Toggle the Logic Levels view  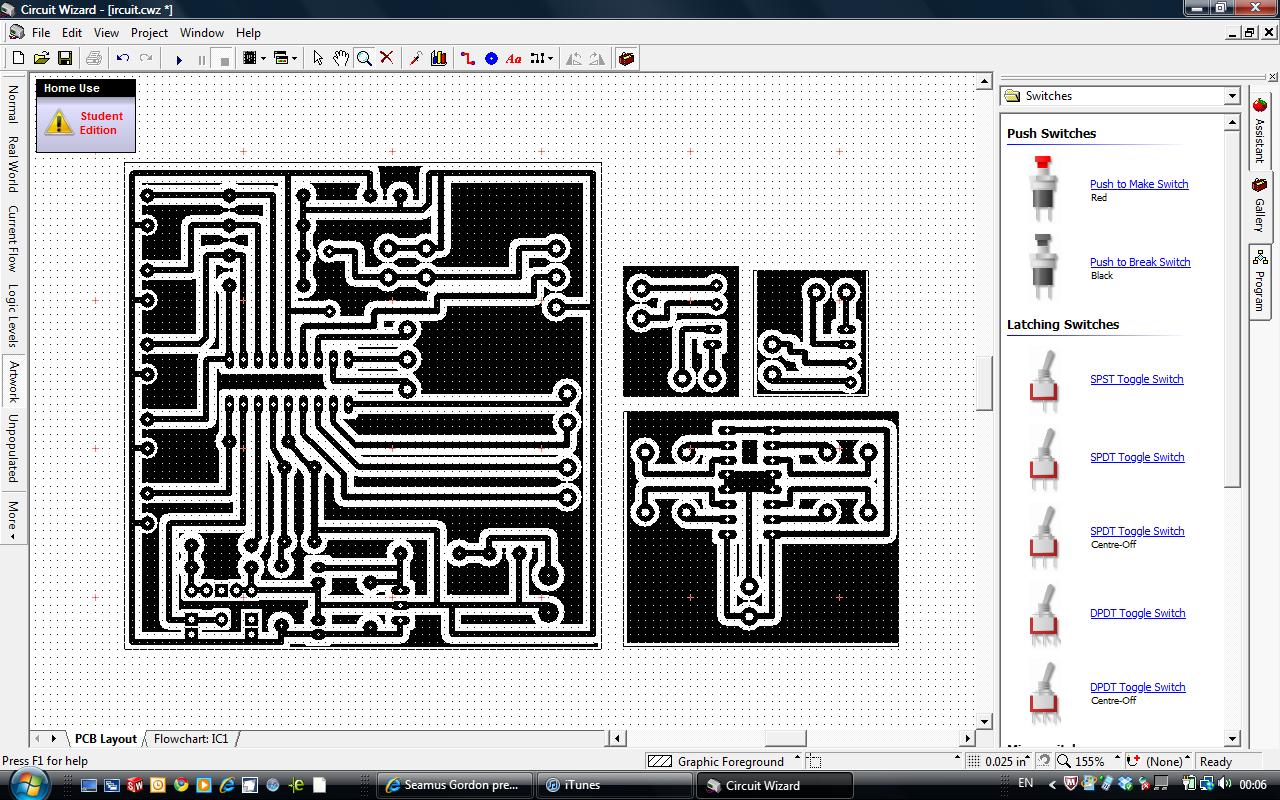[11, 313]
